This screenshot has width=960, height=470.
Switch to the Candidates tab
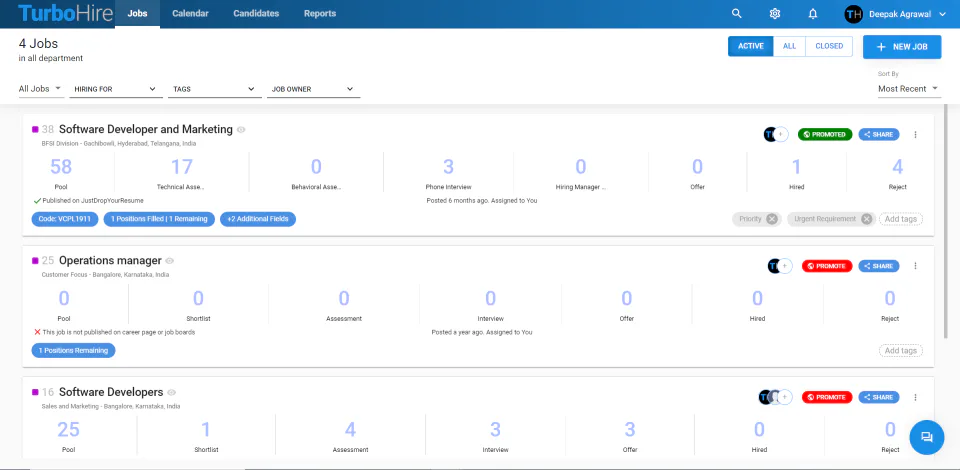256,13
